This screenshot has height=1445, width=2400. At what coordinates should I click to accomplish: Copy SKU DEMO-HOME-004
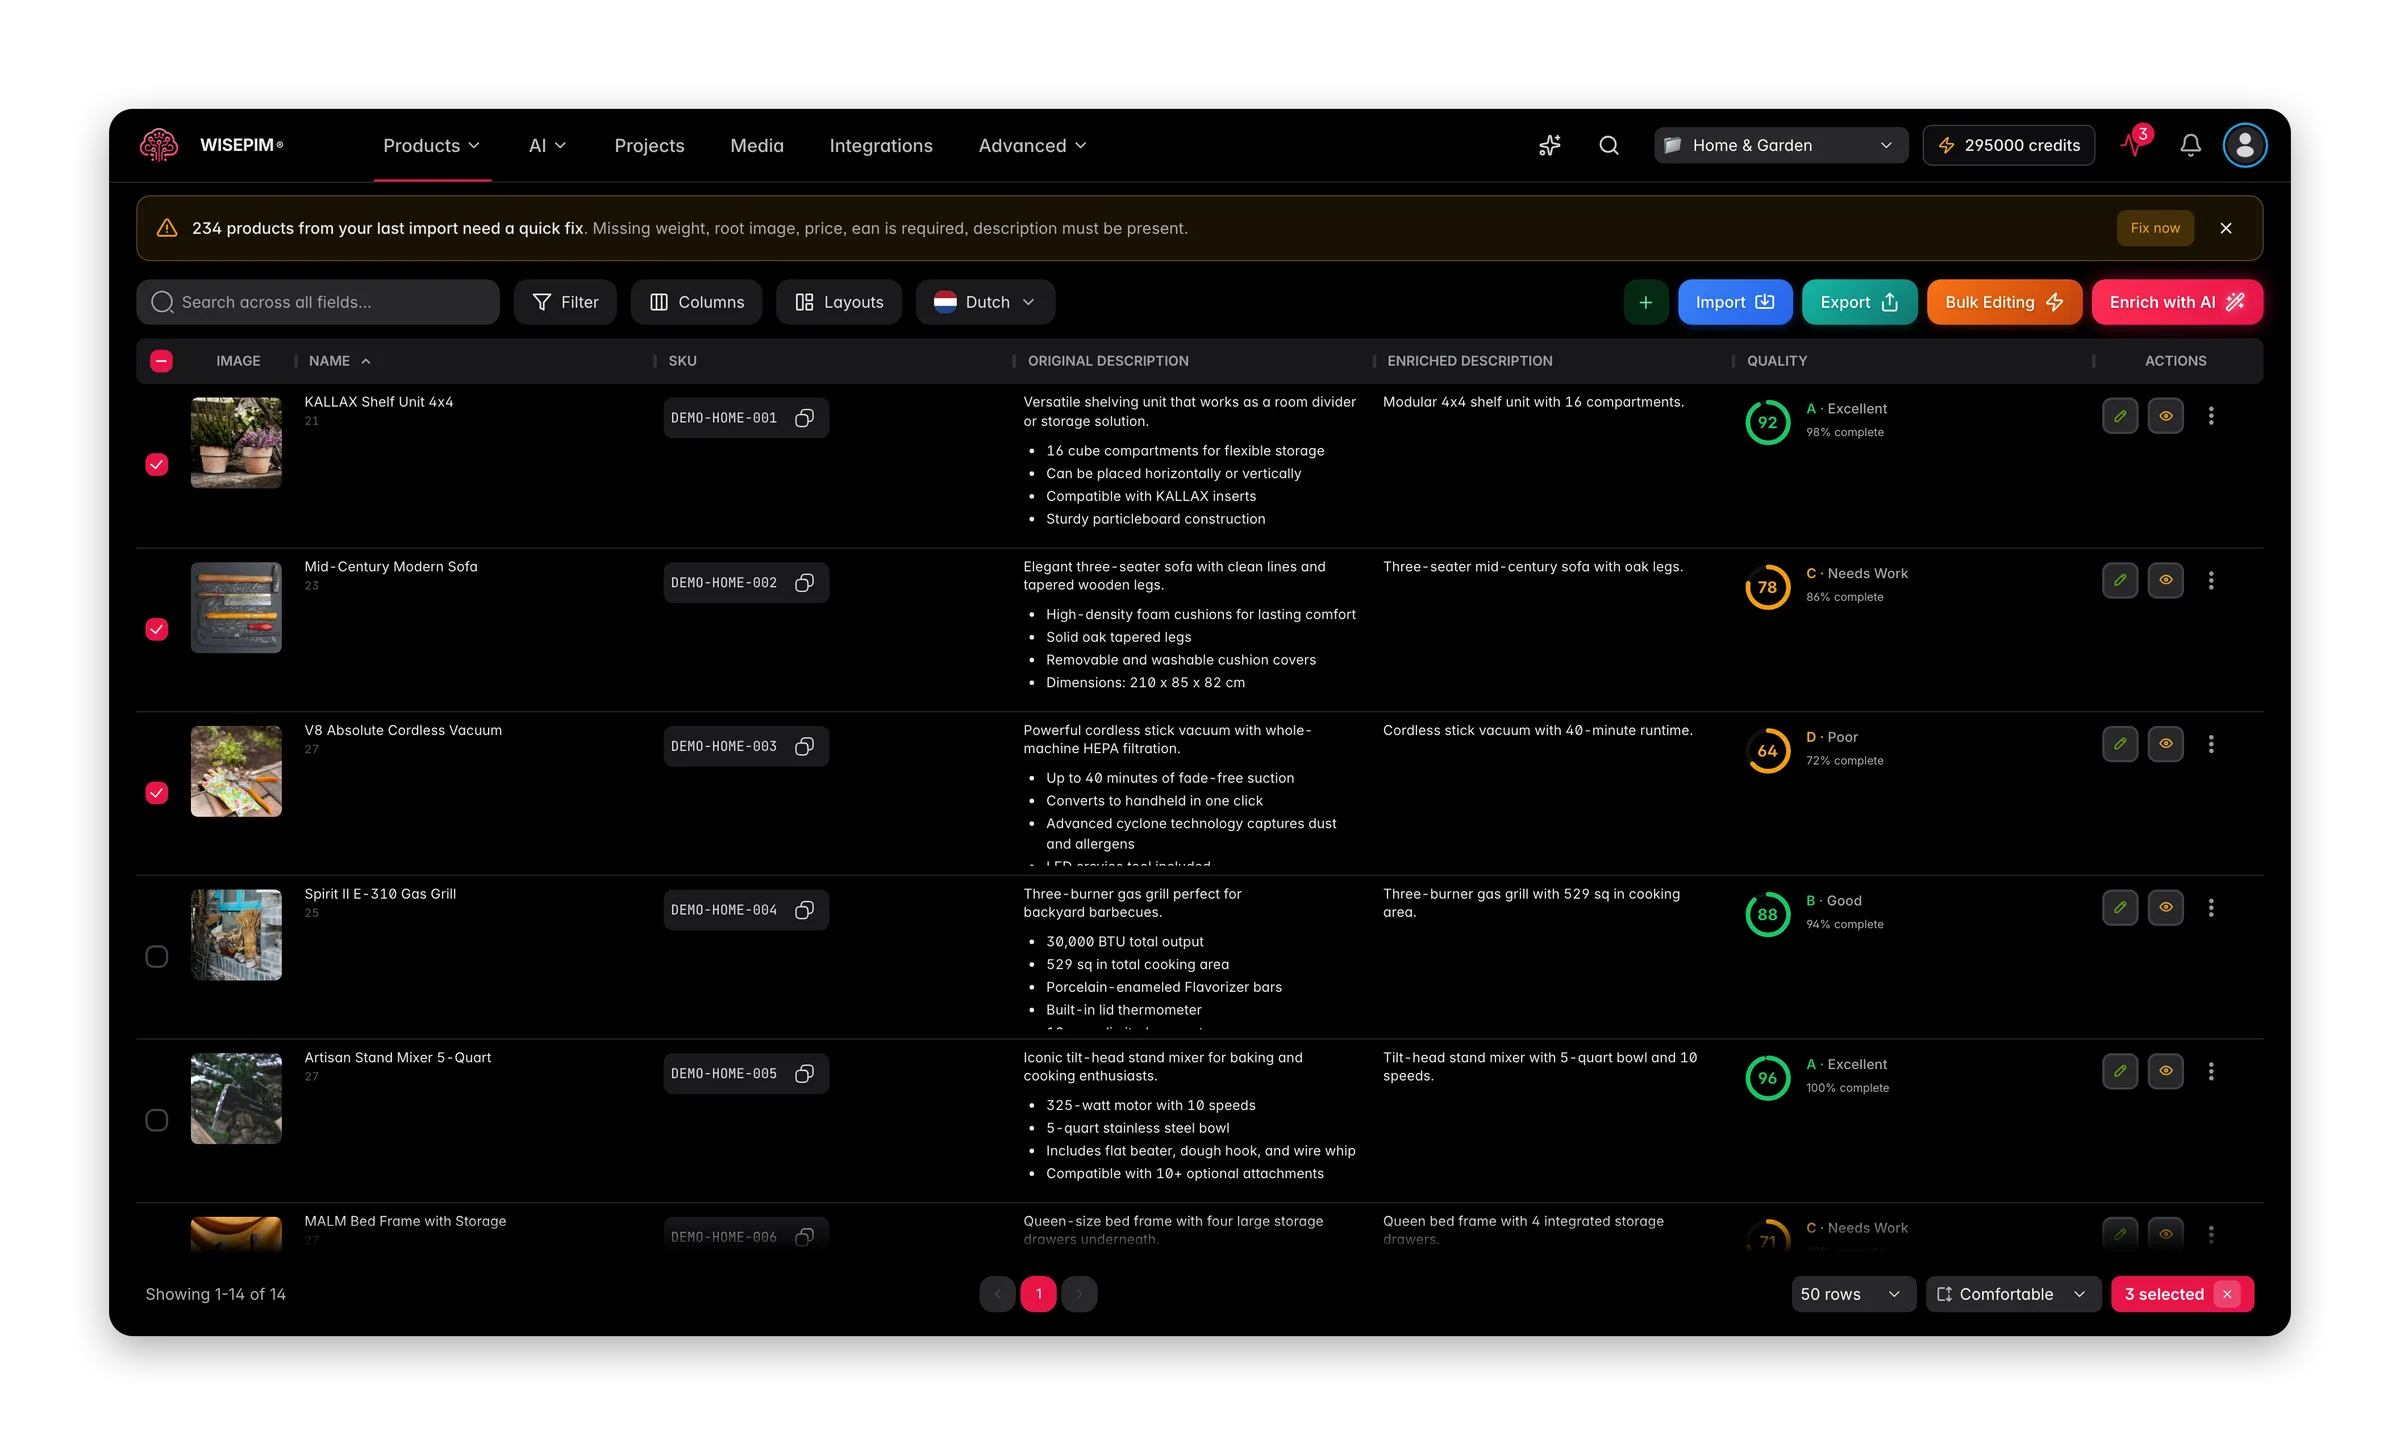click(804, 910)
